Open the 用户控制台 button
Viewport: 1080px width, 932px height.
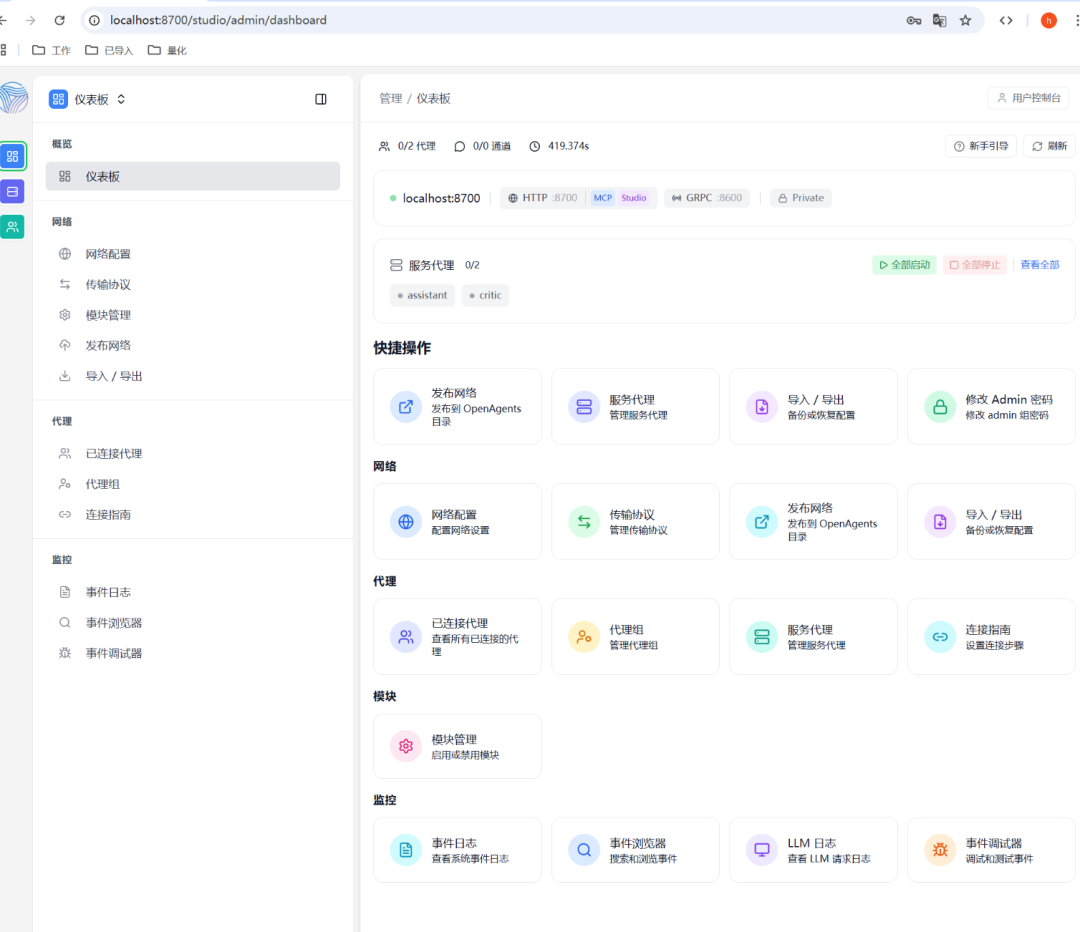tap(1028, 98)
